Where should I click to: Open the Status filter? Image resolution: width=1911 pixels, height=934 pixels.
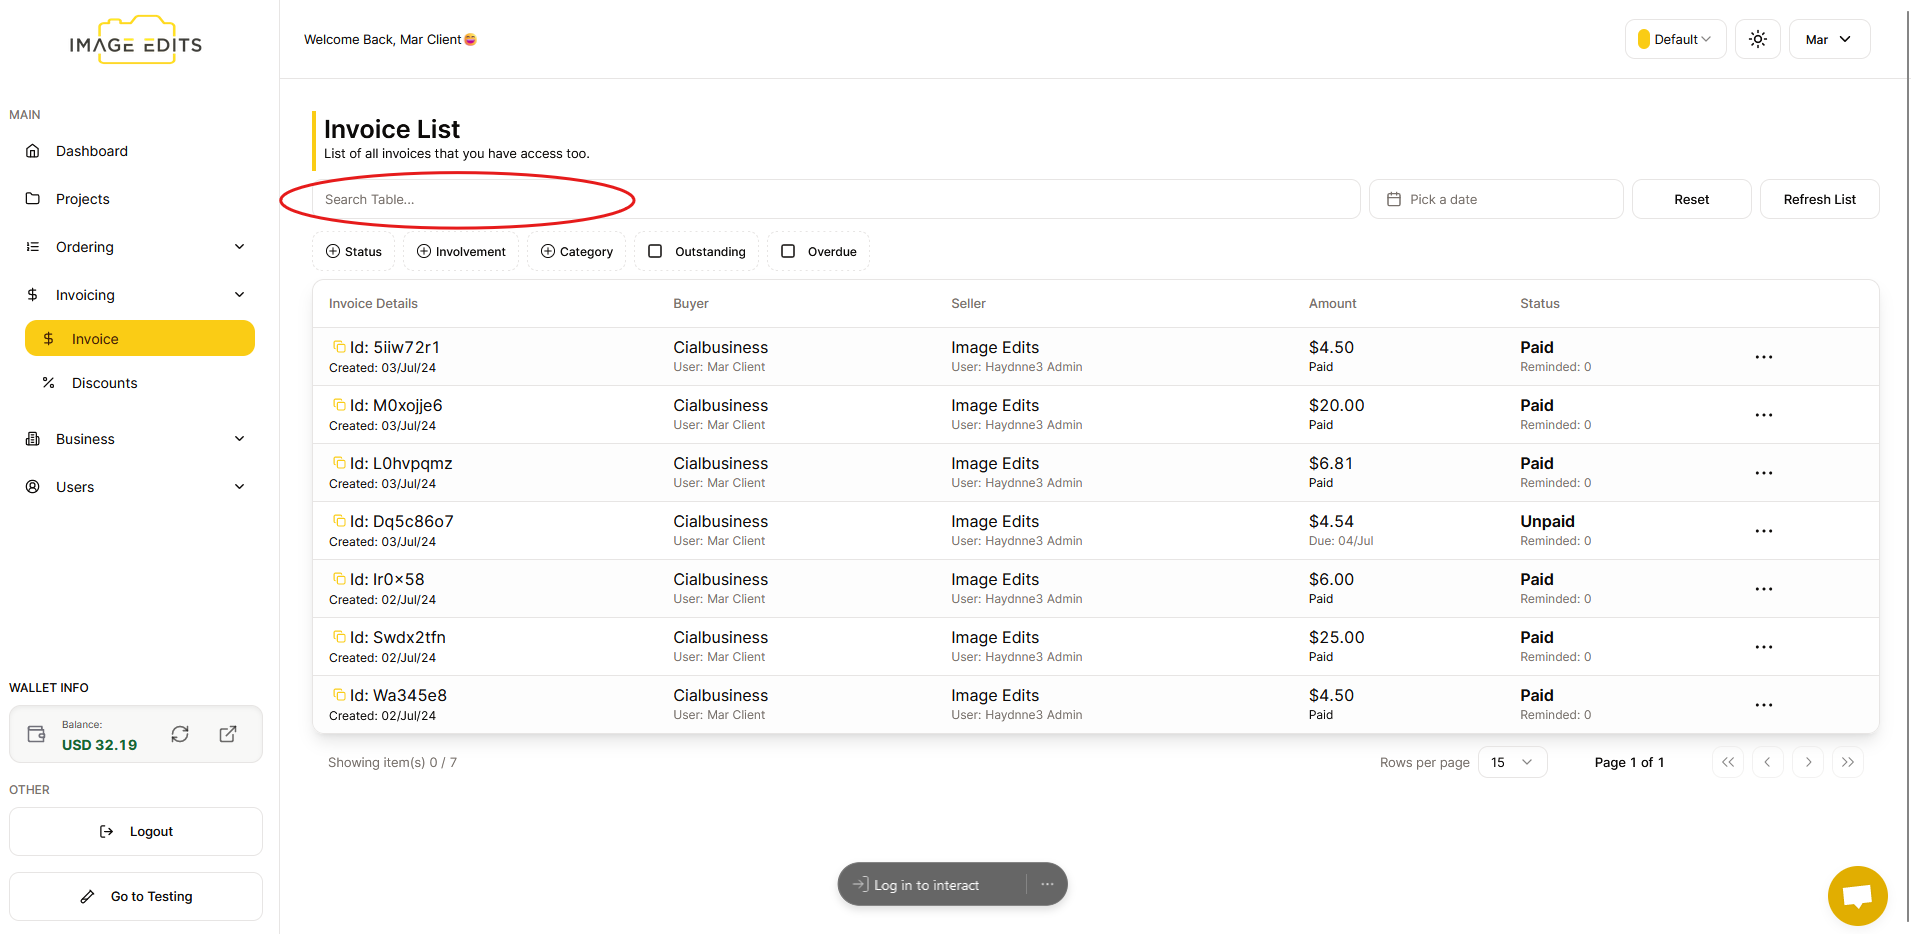(x=354, y=252)
